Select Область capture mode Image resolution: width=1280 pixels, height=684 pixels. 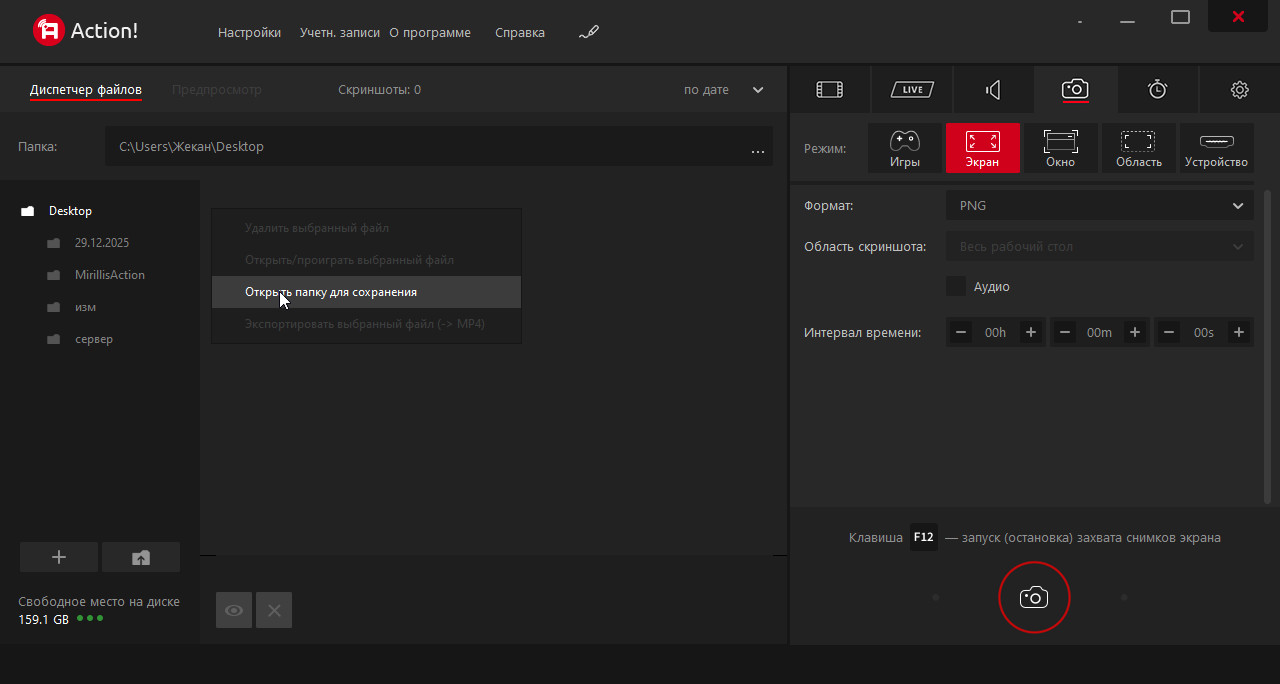(1138, 148)
